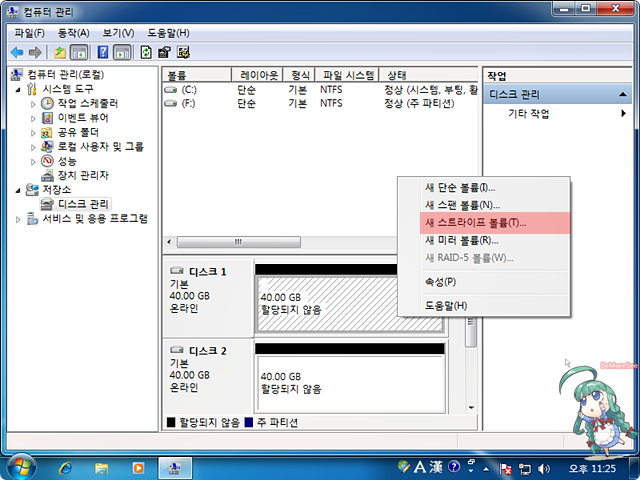This screenshot has height=480, width=640.
Task: Toggle the Show/Hide Action Pane toolbar icon
Action: coord(122,52)
